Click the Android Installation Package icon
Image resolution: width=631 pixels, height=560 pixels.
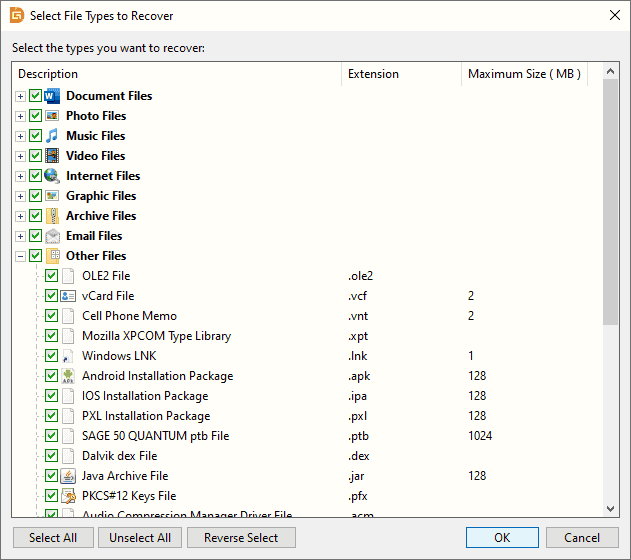68,376
